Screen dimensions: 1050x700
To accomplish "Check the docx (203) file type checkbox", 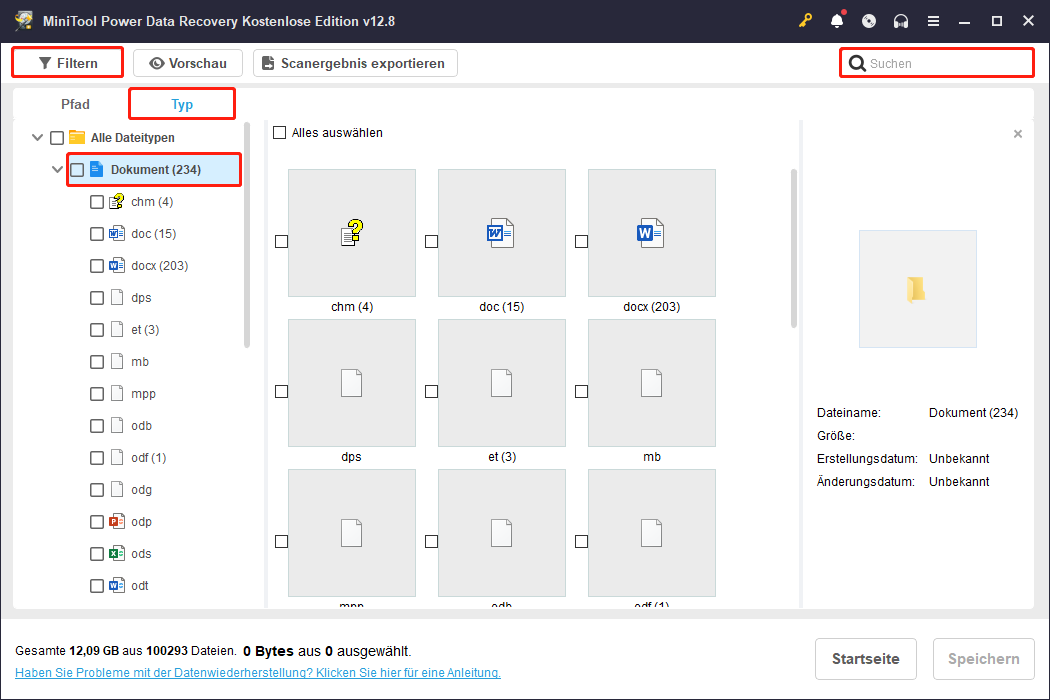I will (97, 265).
